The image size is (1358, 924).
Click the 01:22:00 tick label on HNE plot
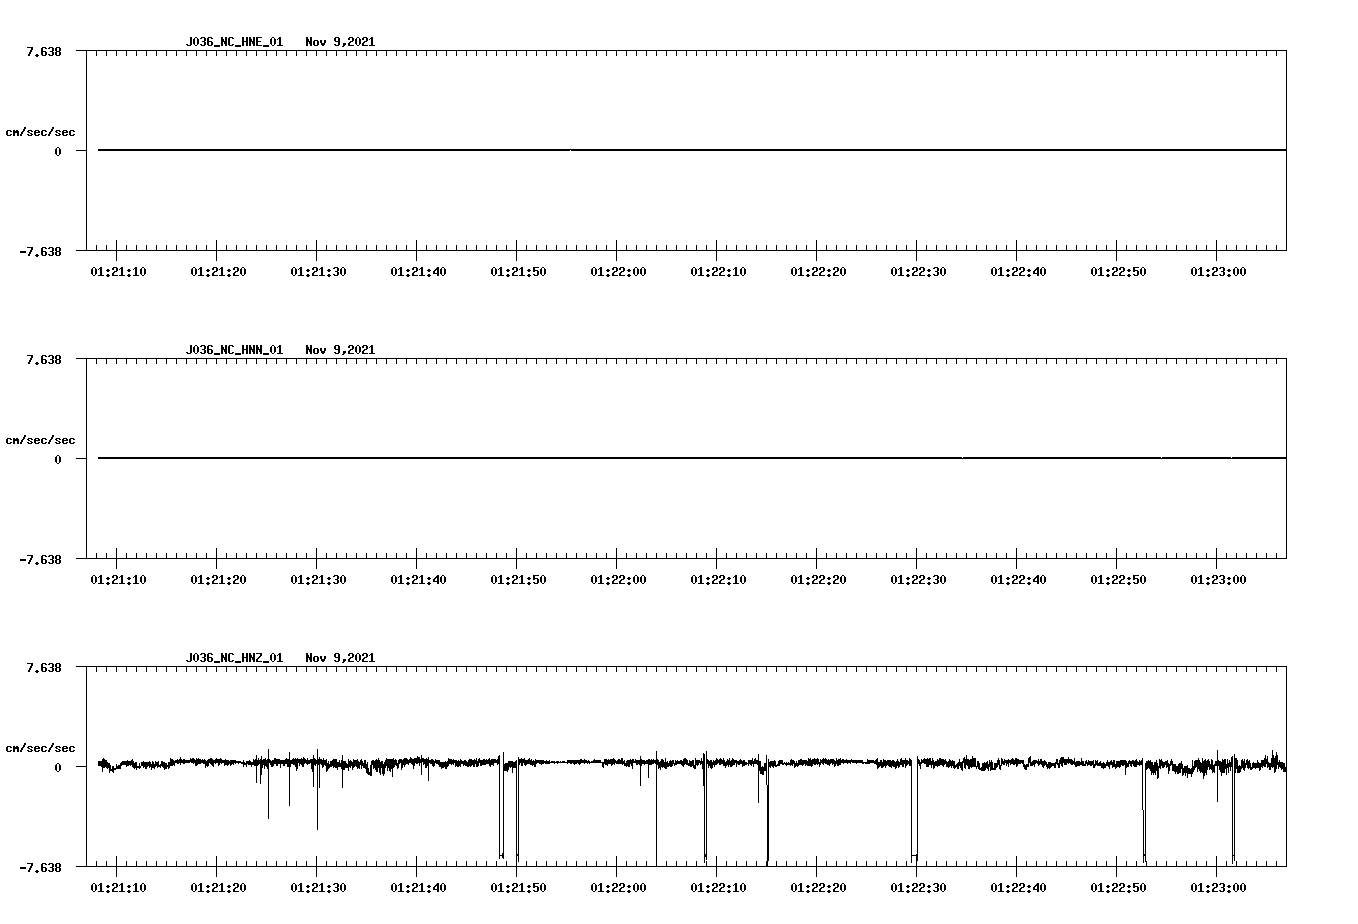pyautogui.click(x=618, y=271)
